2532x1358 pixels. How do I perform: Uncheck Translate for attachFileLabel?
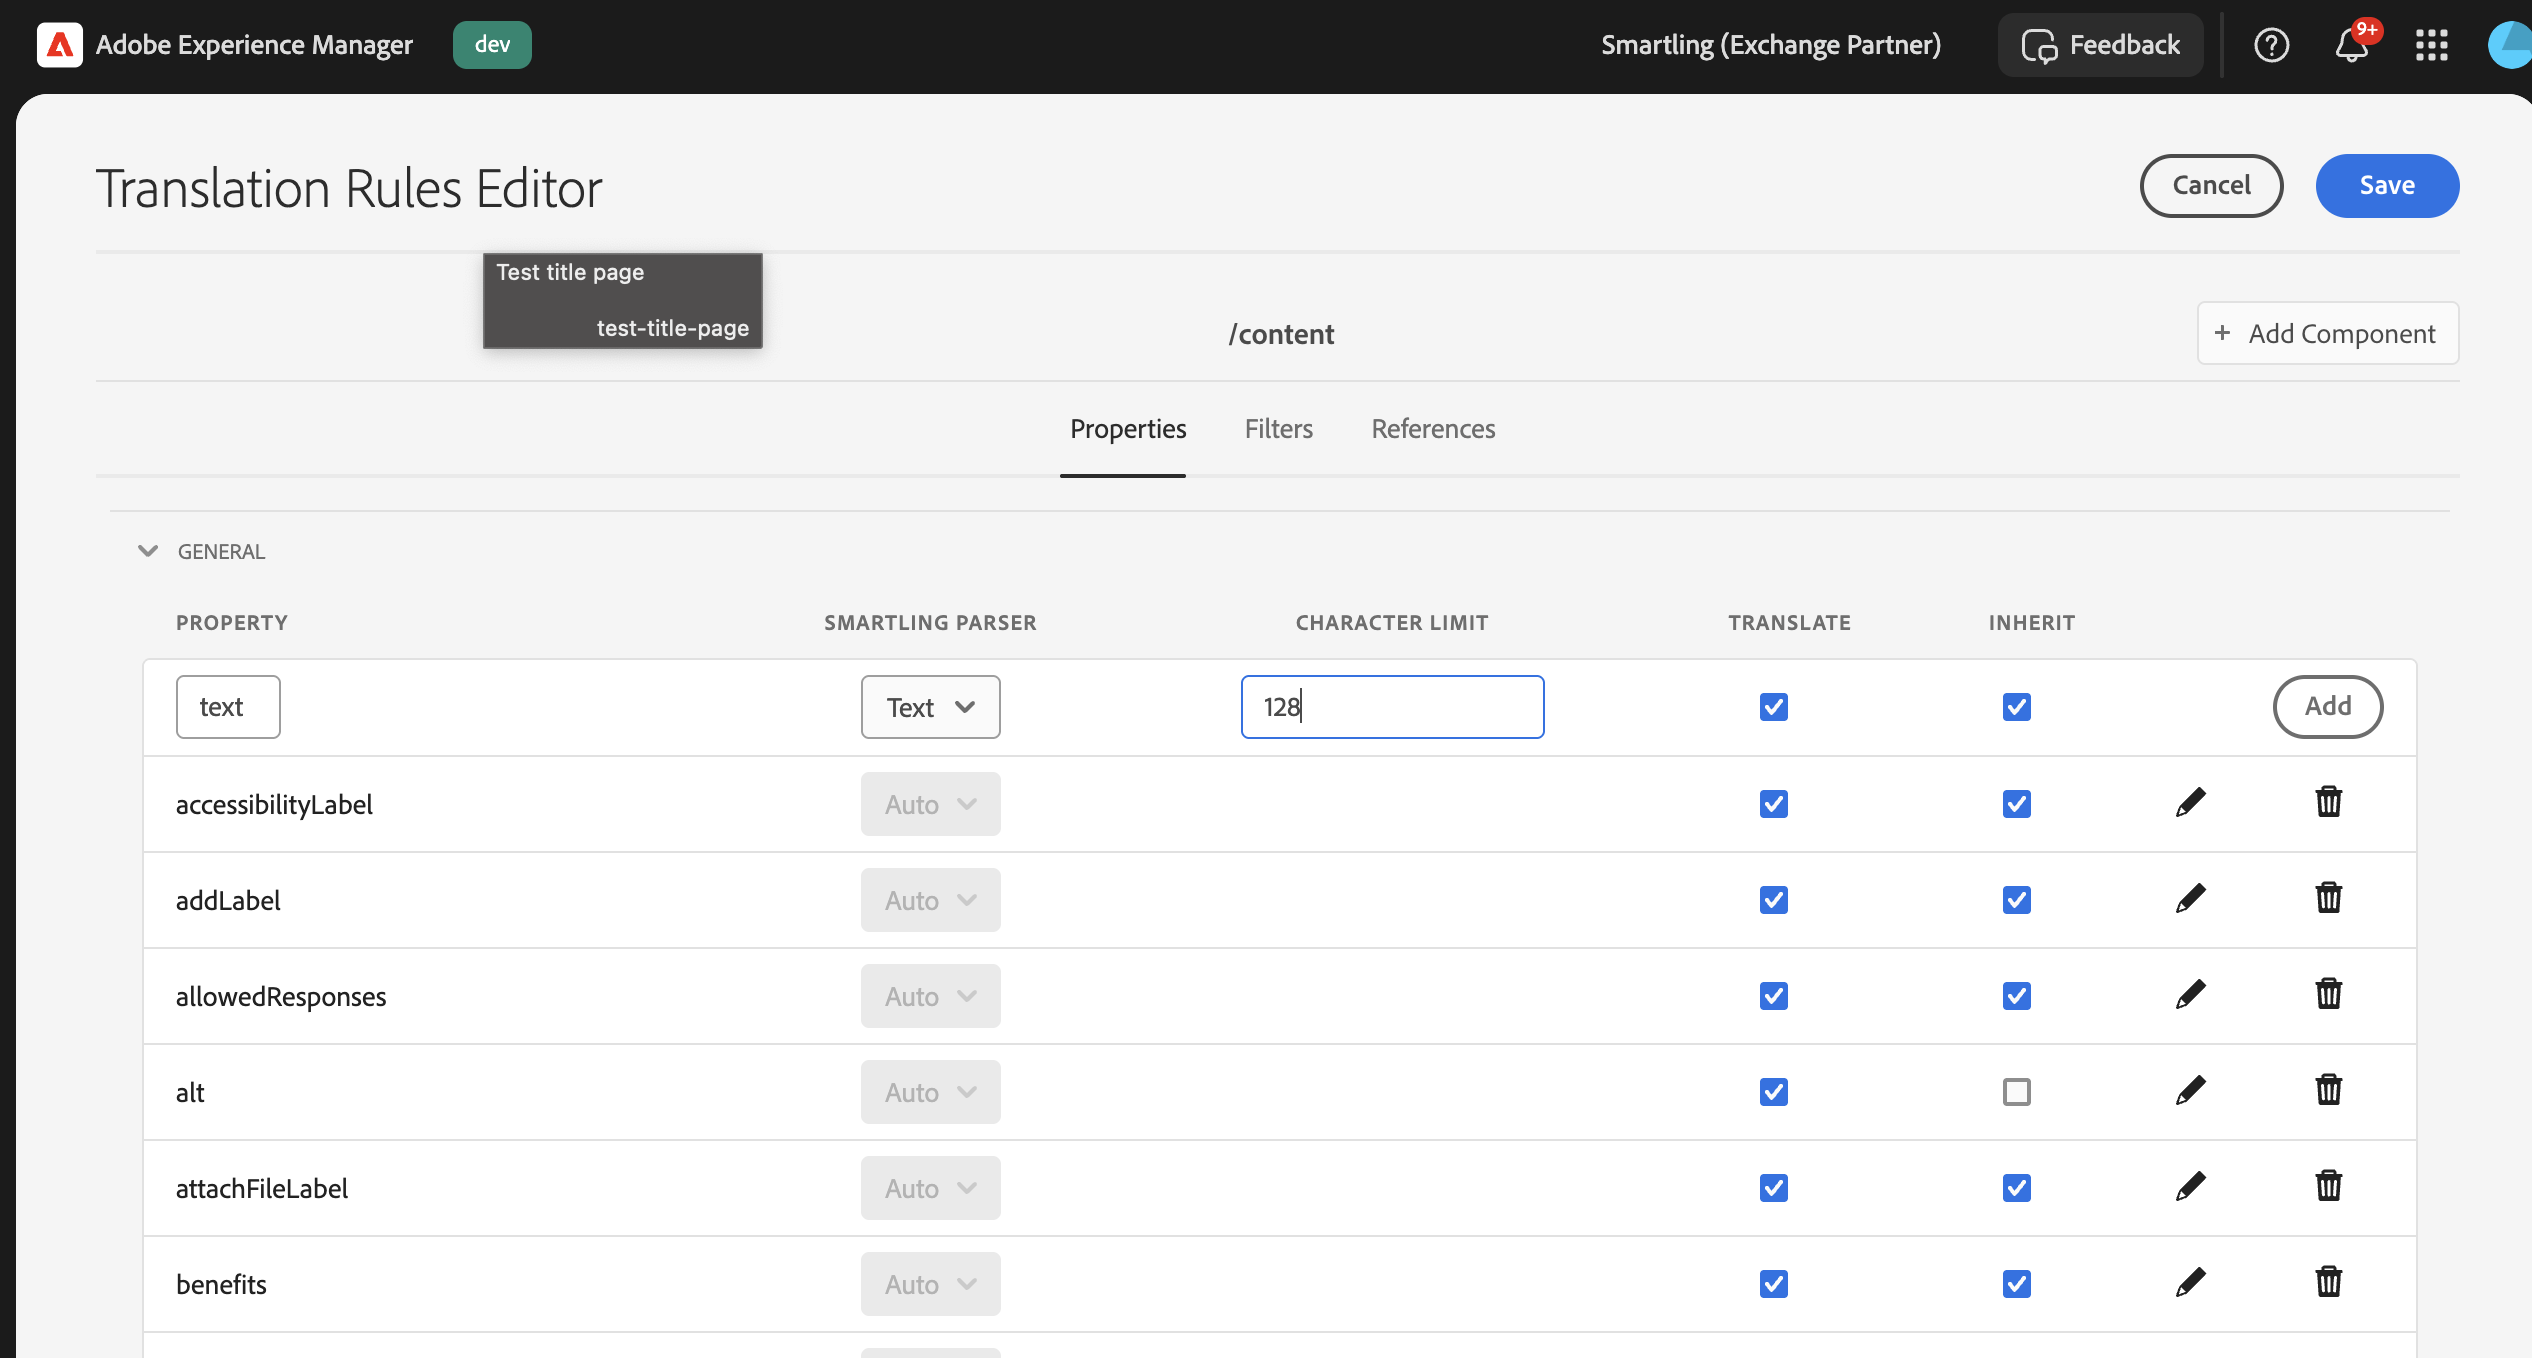pyautogui.click(x=1773, y=1188)
